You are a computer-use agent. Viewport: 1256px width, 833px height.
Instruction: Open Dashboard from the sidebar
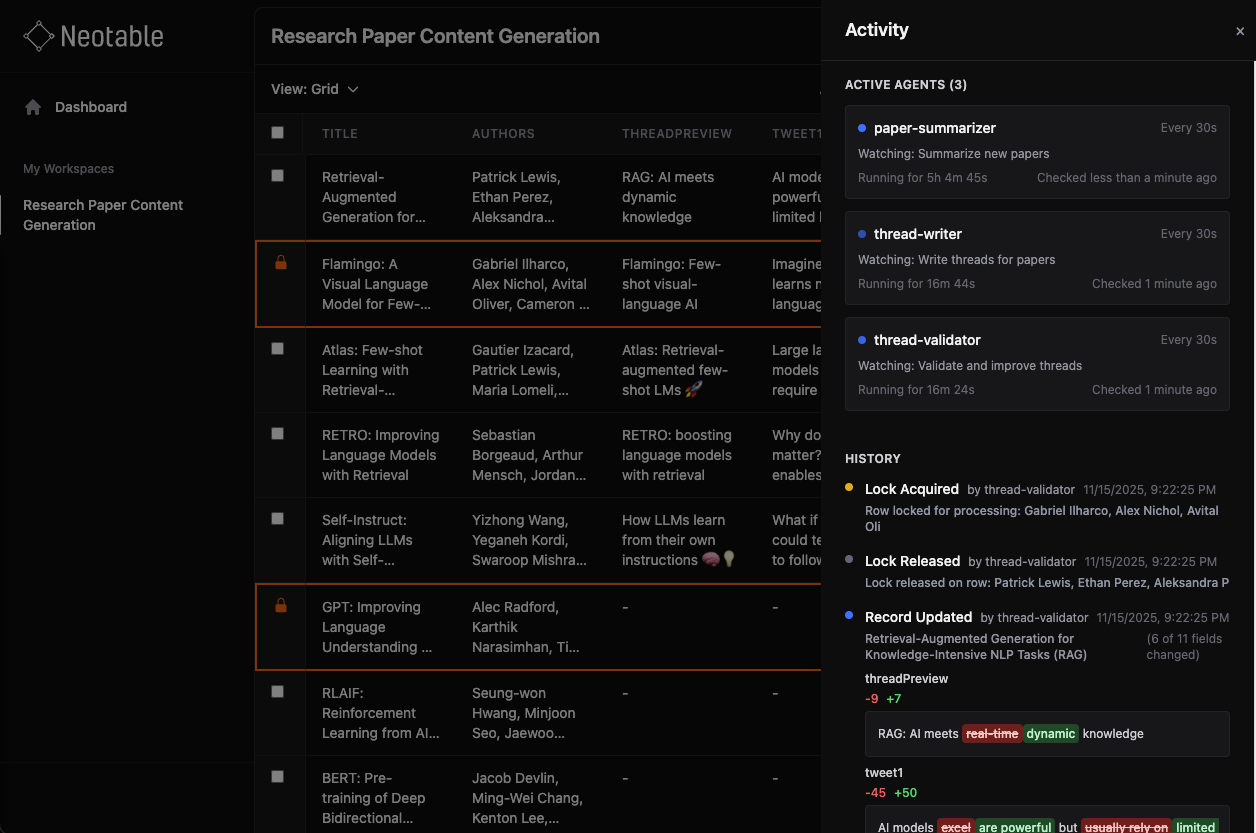[x=91, y=107]
